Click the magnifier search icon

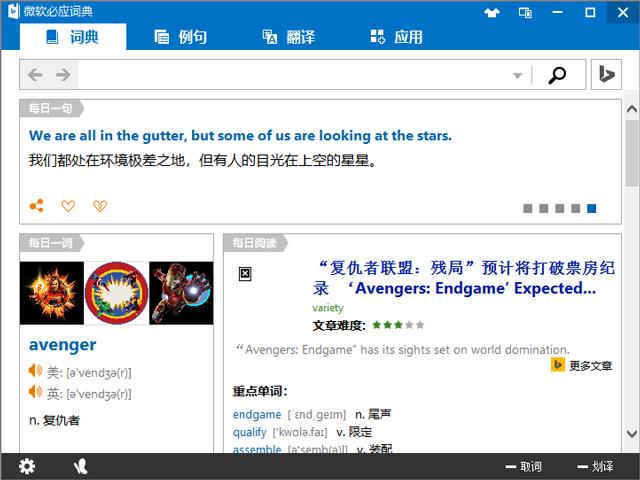pos(557,75)
